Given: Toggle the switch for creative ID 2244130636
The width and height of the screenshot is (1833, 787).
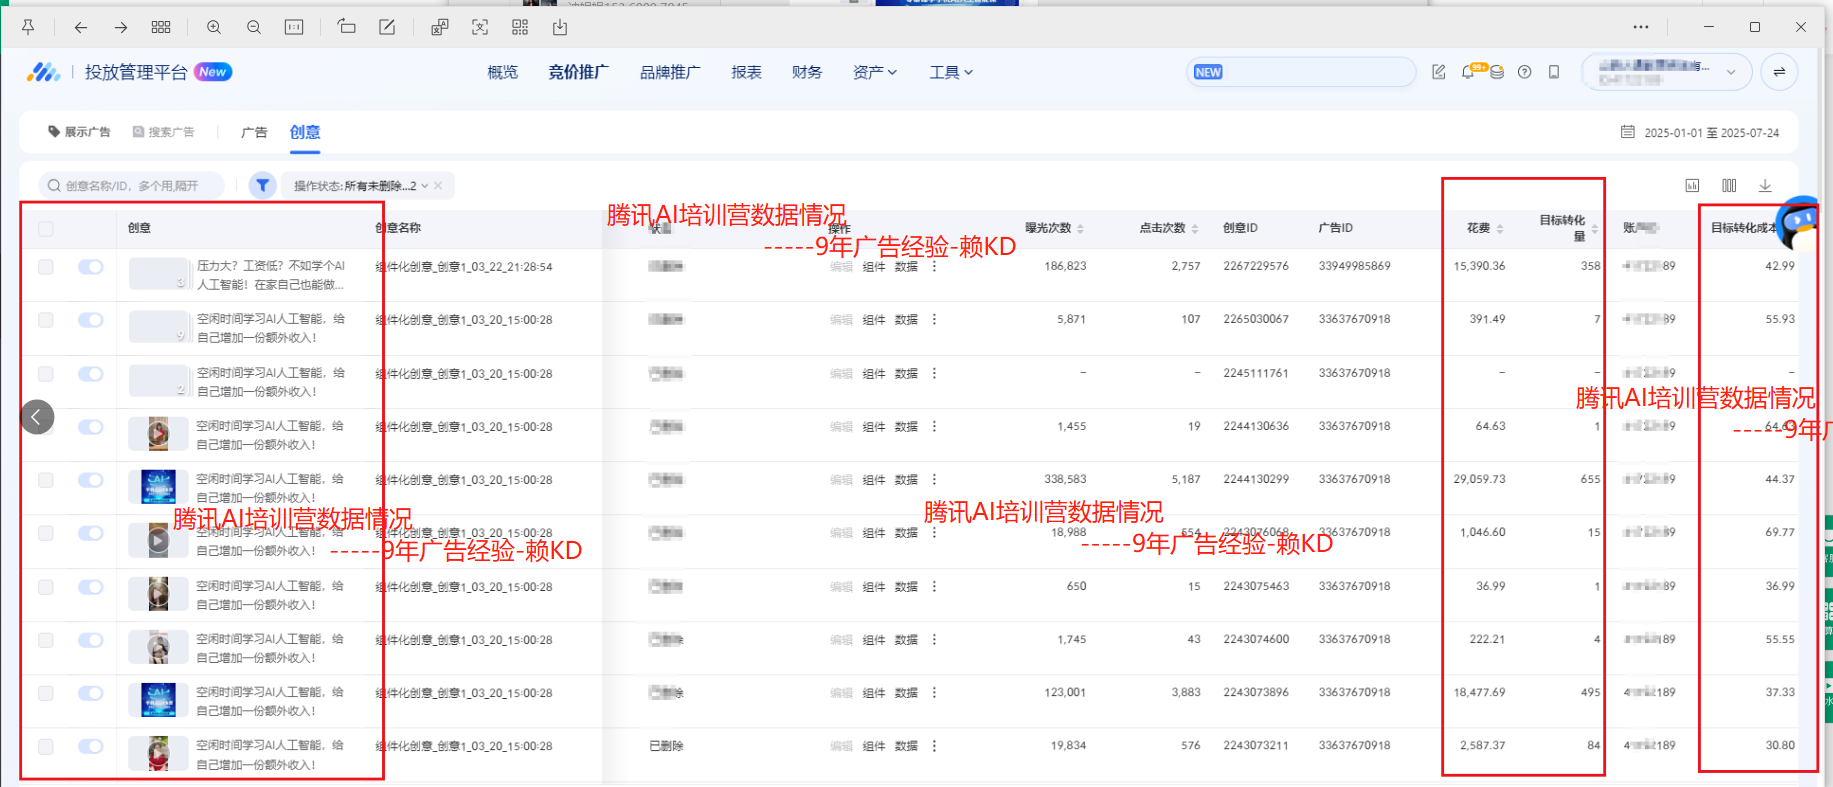Looking at the screenshot, I should (x=91, y=427).
